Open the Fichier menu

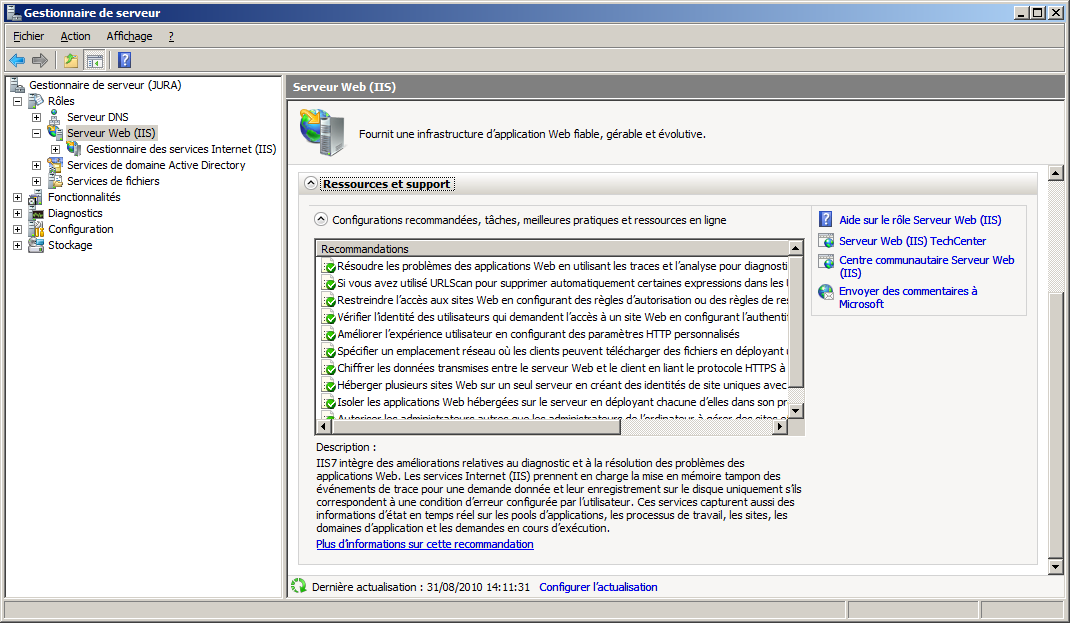coord(29,36)
